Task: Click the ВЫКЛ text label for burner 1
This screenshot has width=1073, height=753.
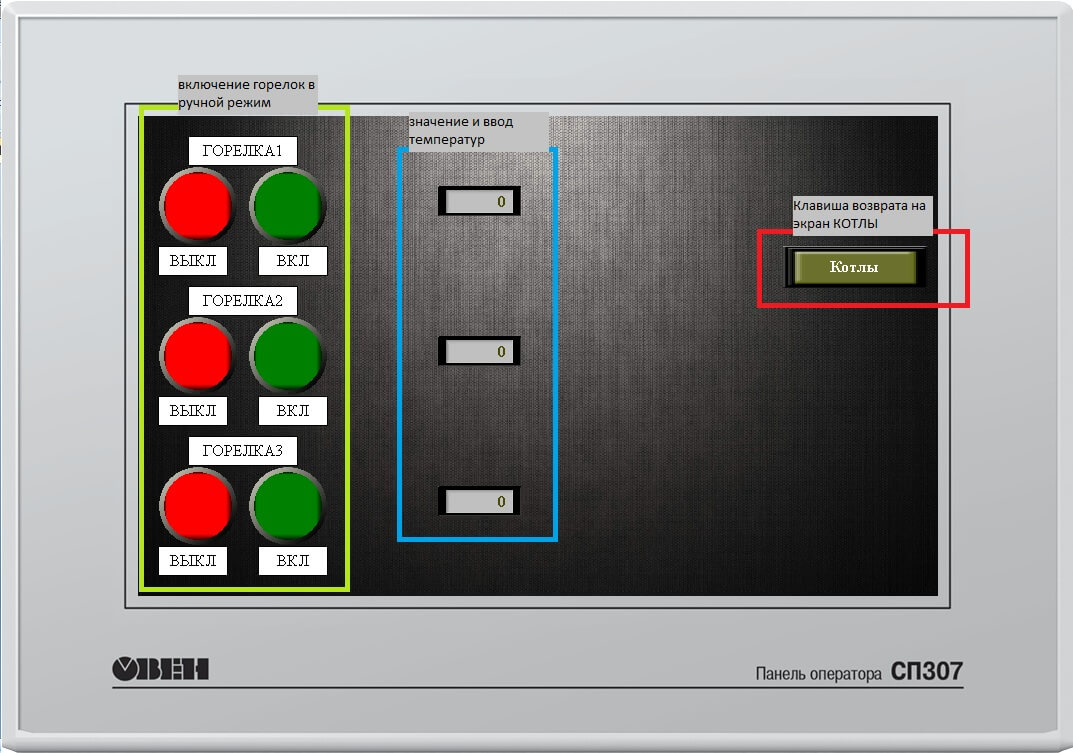Action: coord(193,262)
